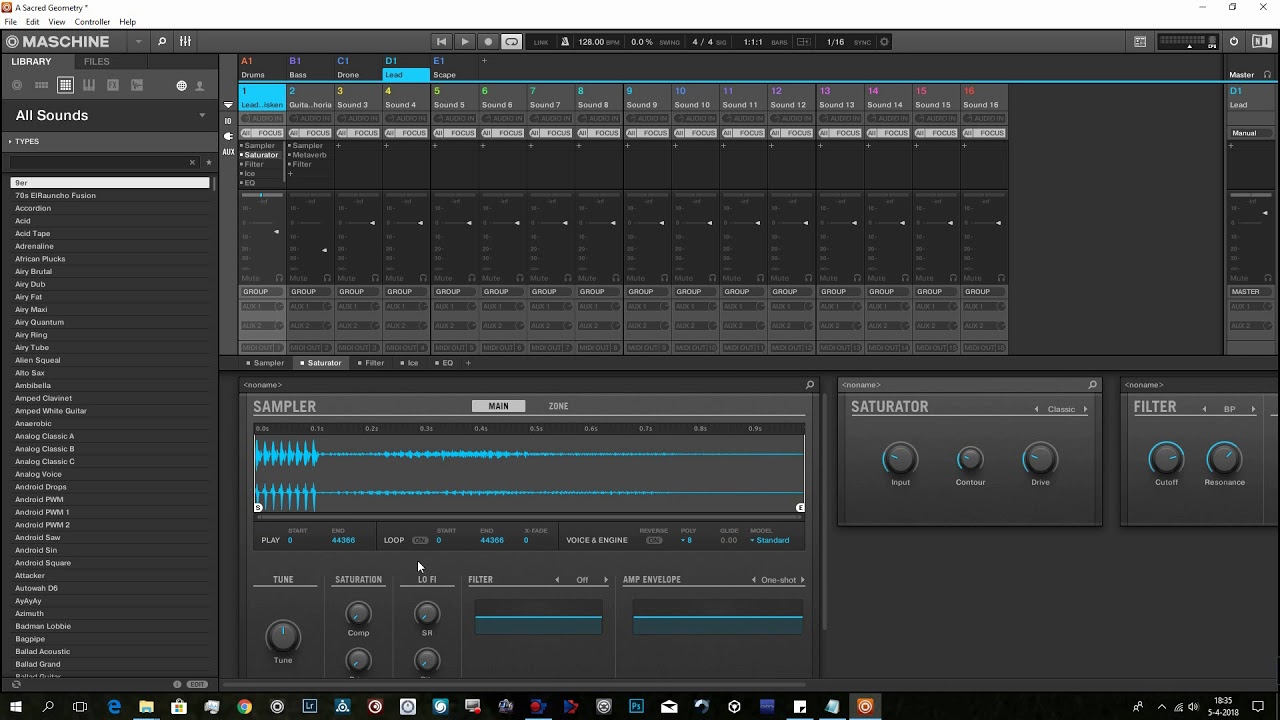This screenshot has height=720, width=1280.
Task: Adjust the Saturator Drive knob
Action: point(1040,459)
